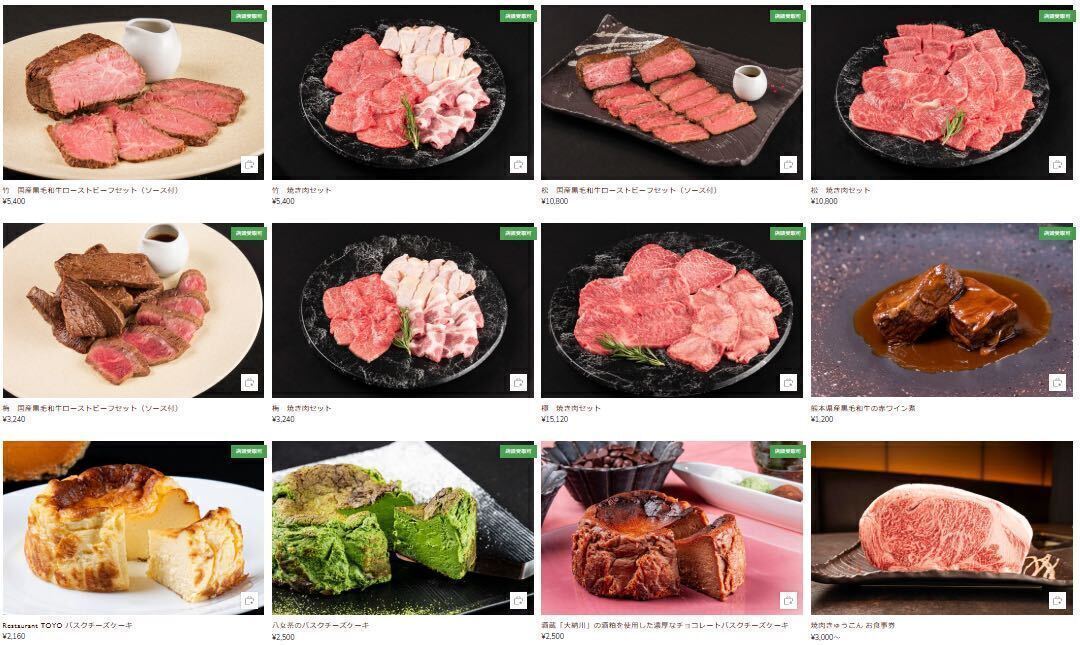
Task: Open the ¥10,800 松 焼き肉セット product image
Action: pyautogui.click(x=942, y=92)
